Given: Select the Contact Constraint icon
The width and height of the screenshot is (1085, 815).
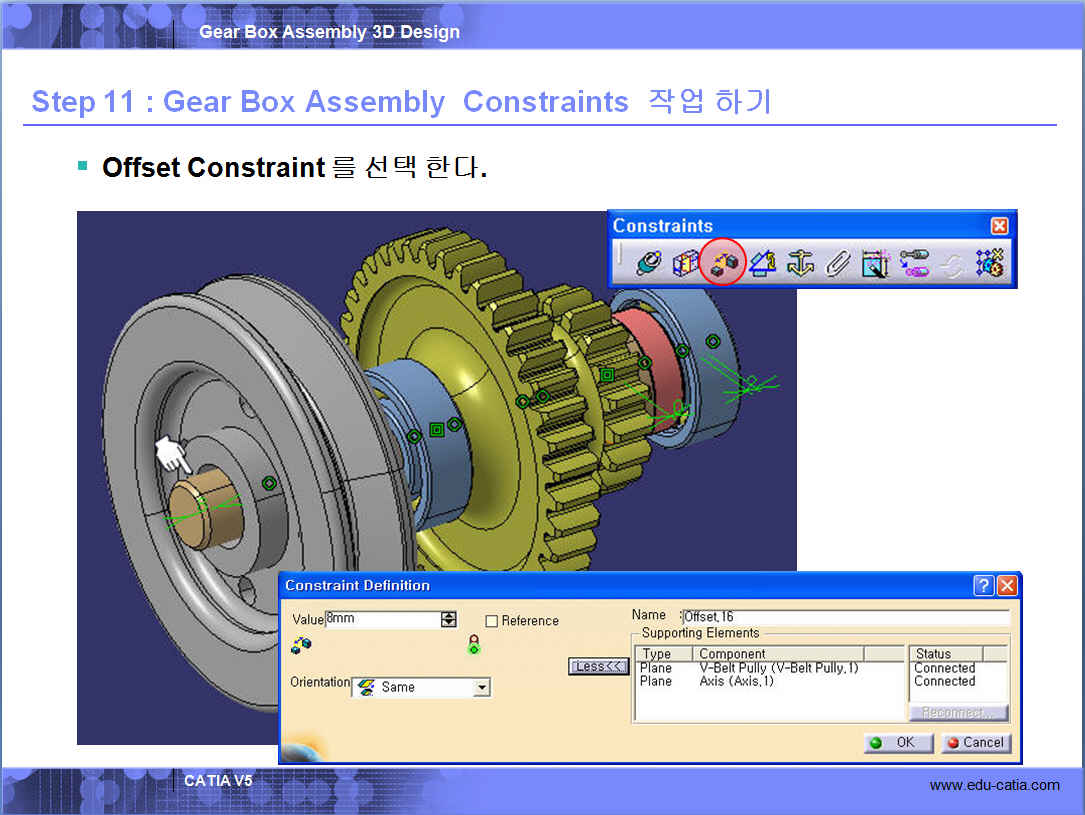Looking at the screenshot, I should [x=685, y=263].
